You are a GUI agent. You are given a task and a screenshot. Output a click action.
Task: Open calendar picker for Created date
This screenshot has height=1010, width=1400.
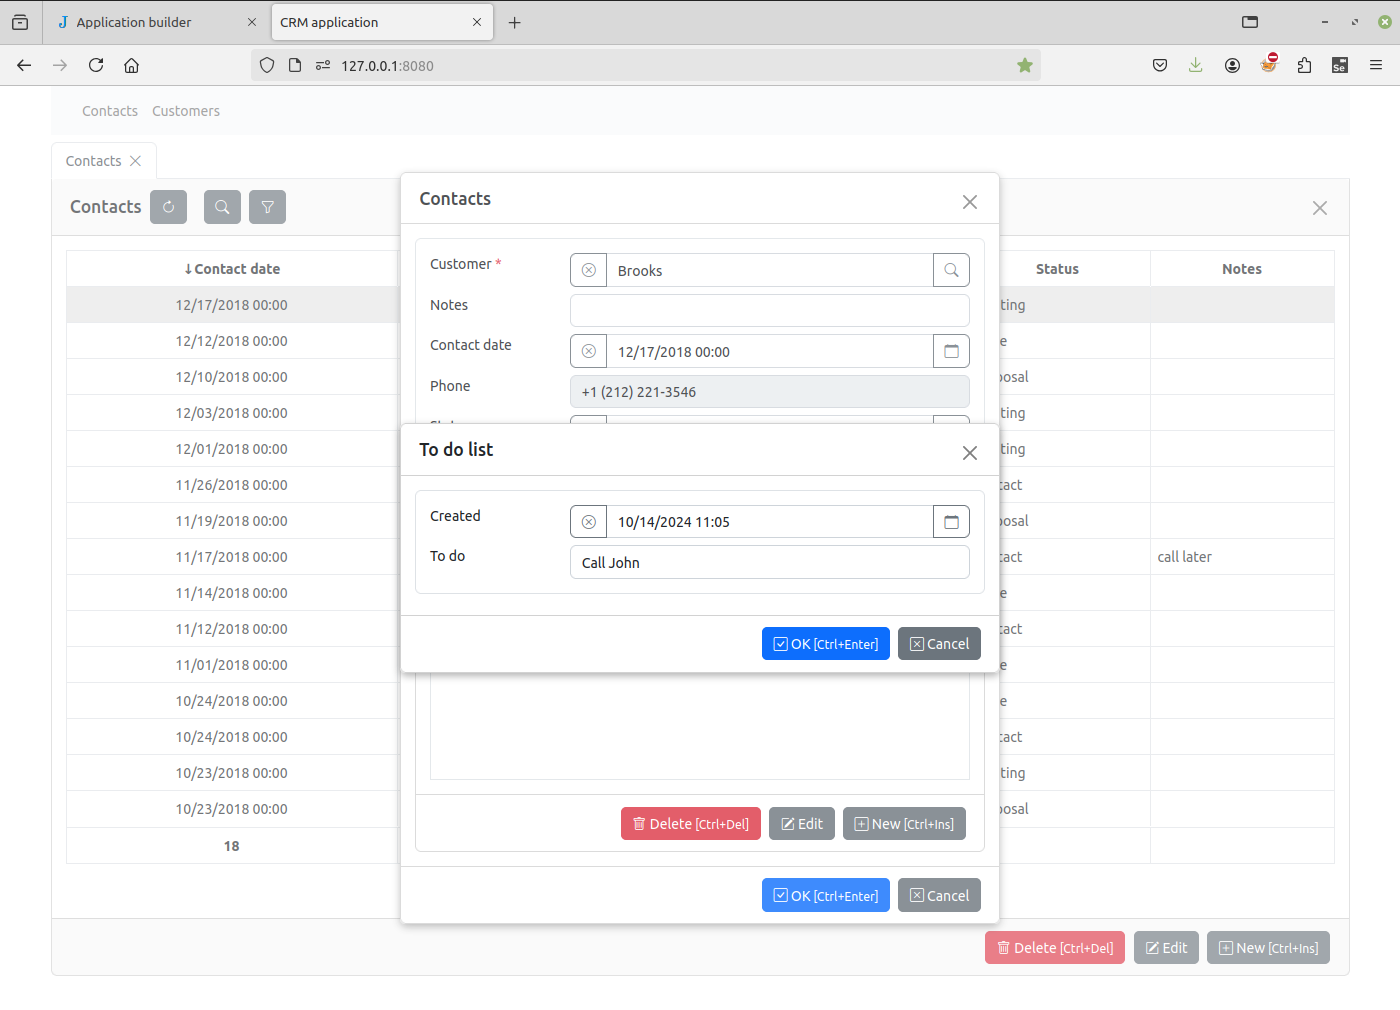(951, 522)
